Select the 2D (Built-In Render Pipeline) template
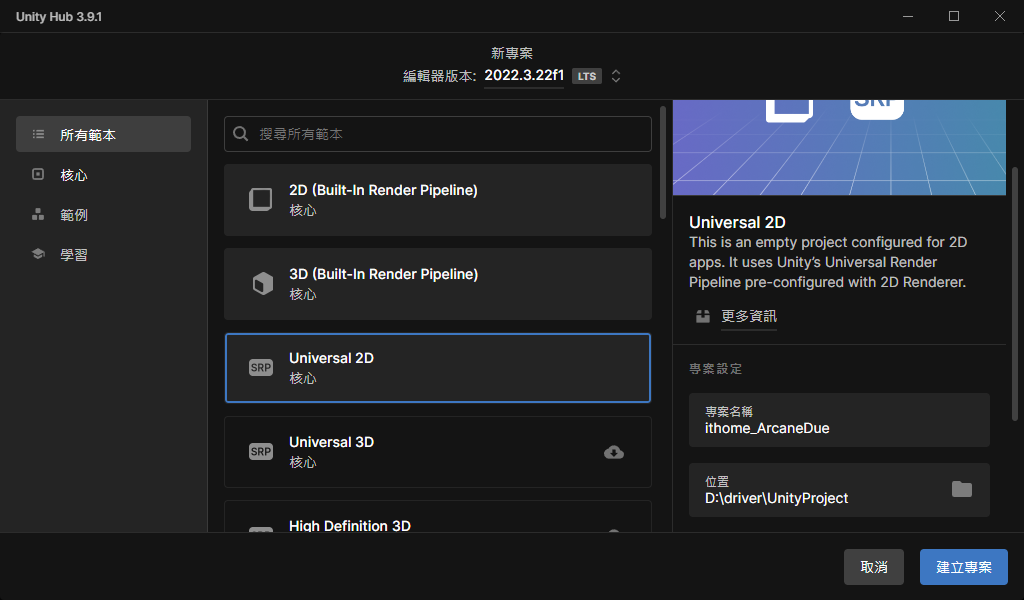Screen dimensions: 1024x600 [438, 200]
